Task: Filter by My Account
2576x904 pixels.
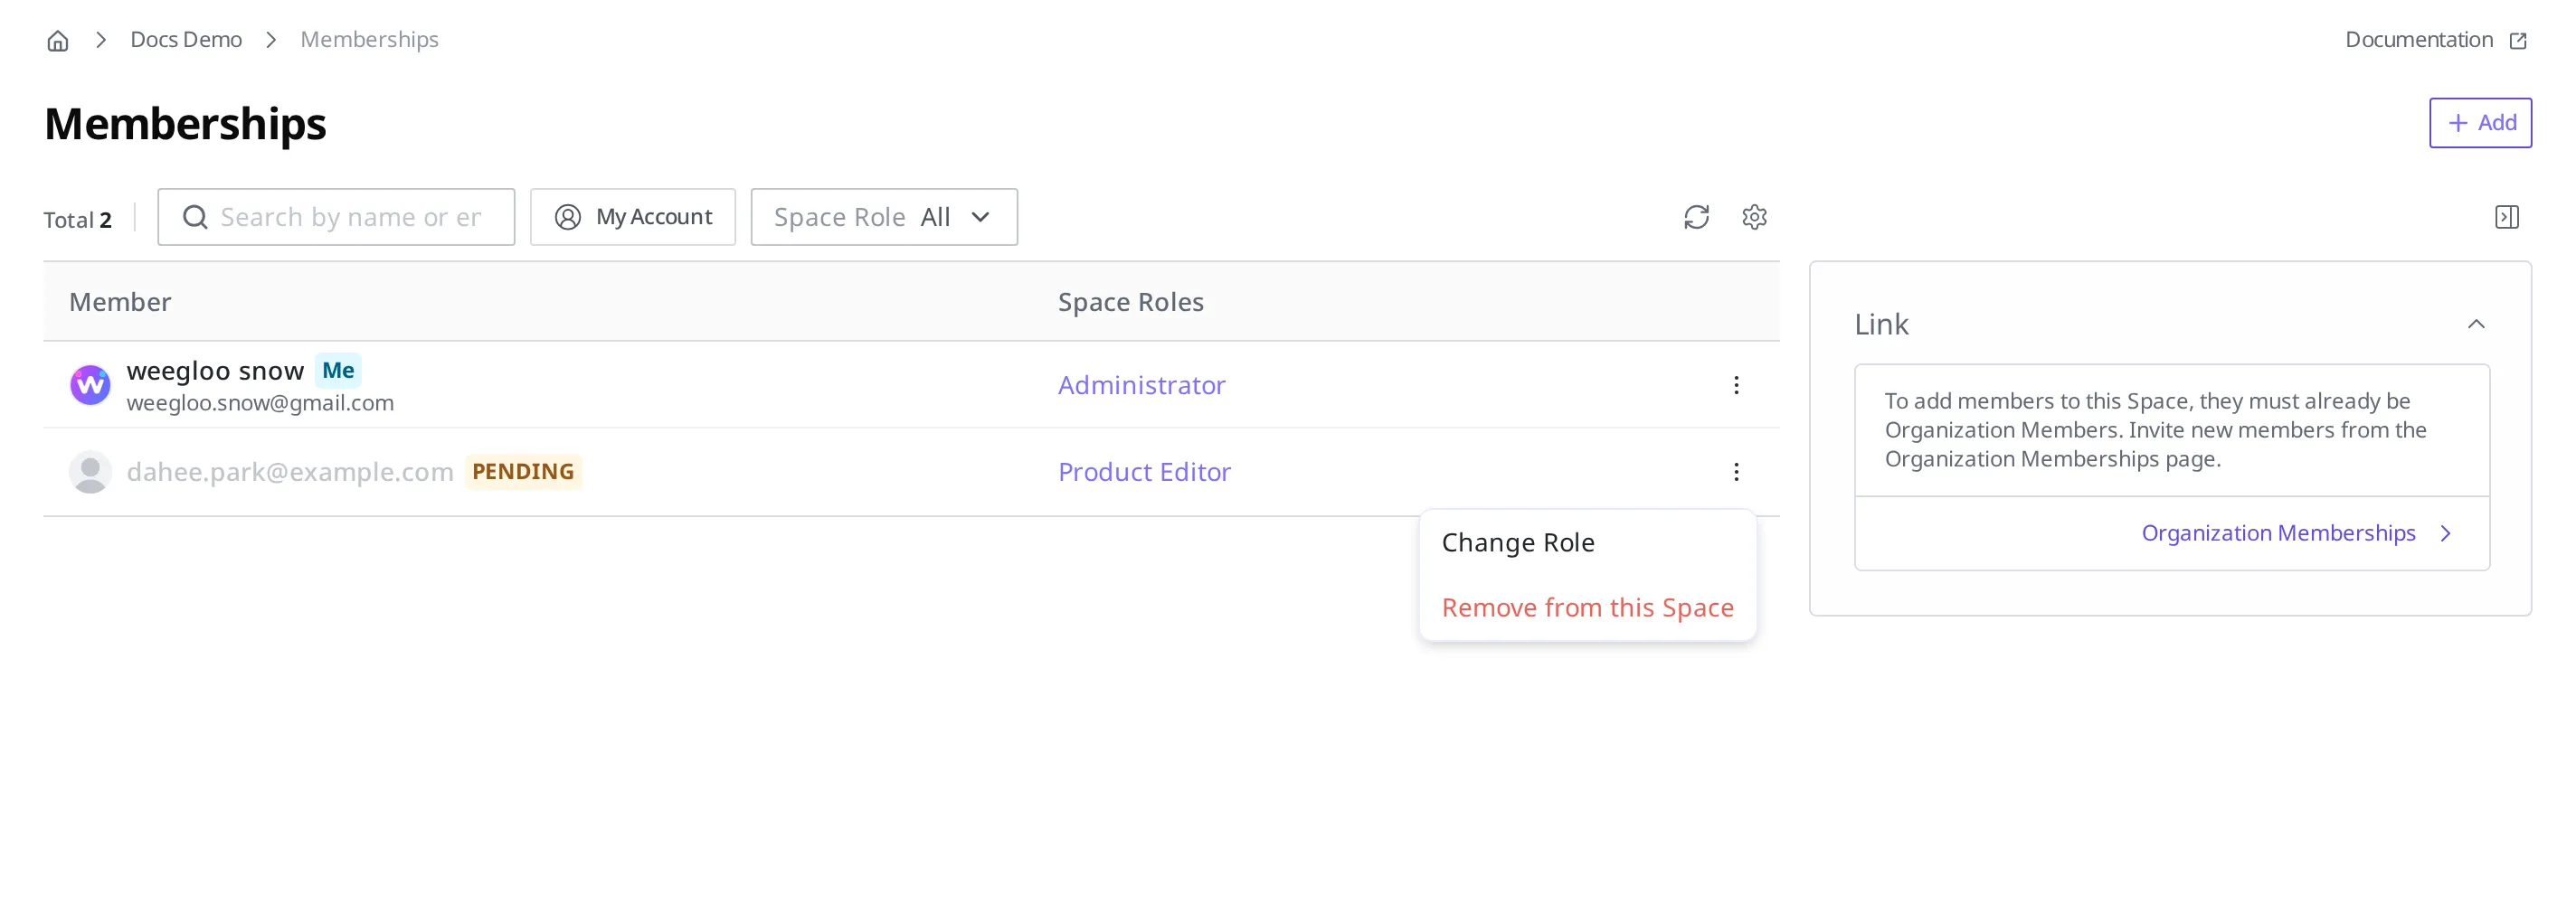Action: [633, 217]
